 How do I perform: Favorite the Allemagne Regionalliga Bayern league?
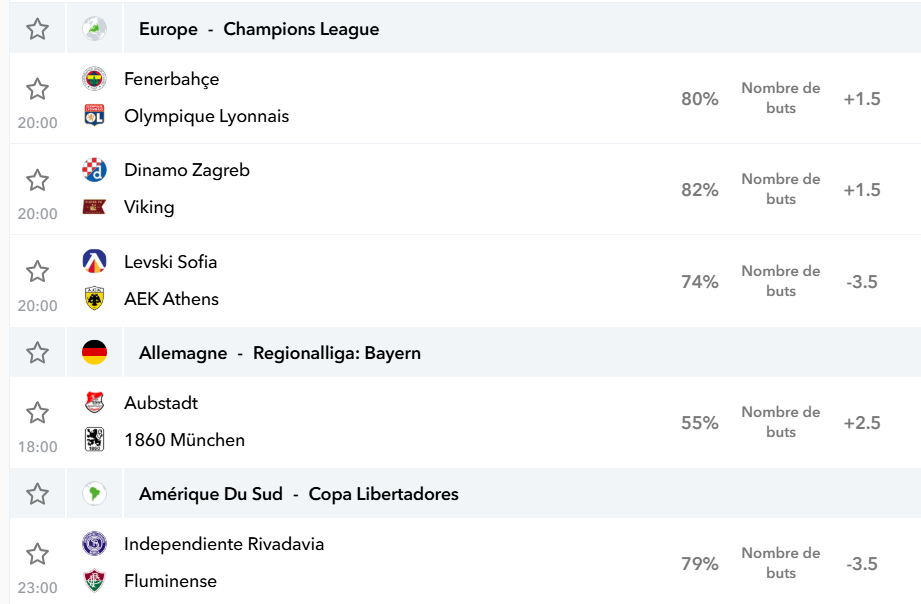click(38, 353)
